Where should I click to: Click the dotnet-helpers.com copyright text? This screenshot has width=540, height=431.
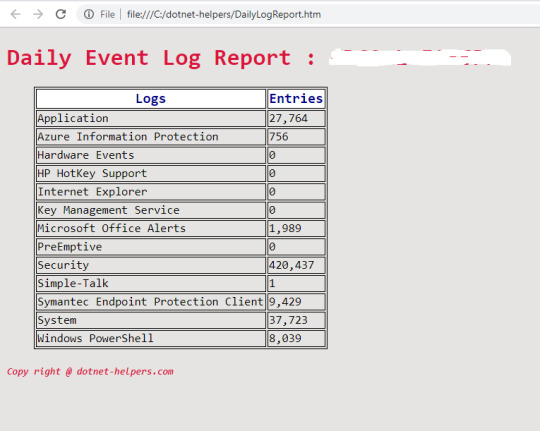click(x=90, y=372)
